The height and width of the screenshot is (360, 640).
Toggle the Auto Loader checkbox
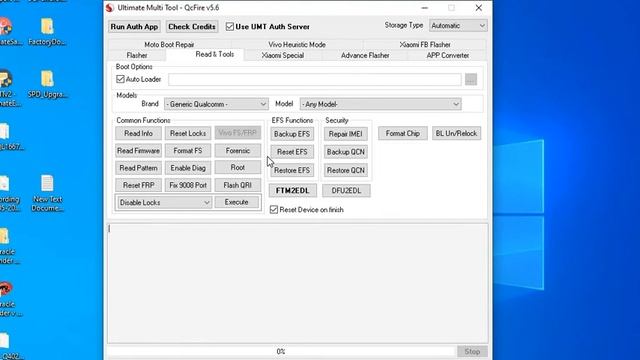(x=120, y=79)
